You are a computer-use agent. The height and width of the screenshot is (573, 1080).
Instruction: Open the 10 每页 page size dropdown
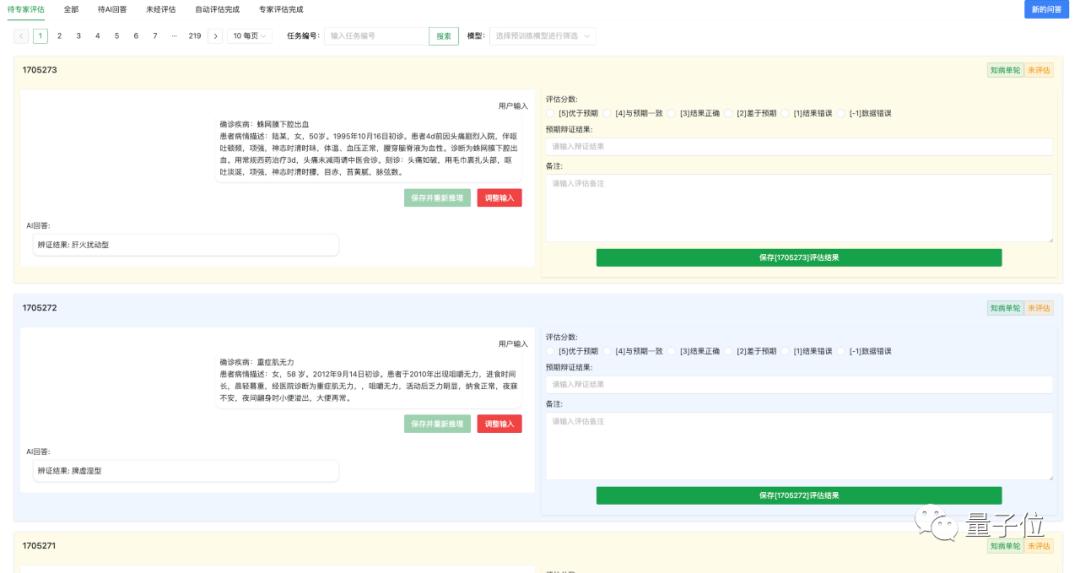[250, 36]
